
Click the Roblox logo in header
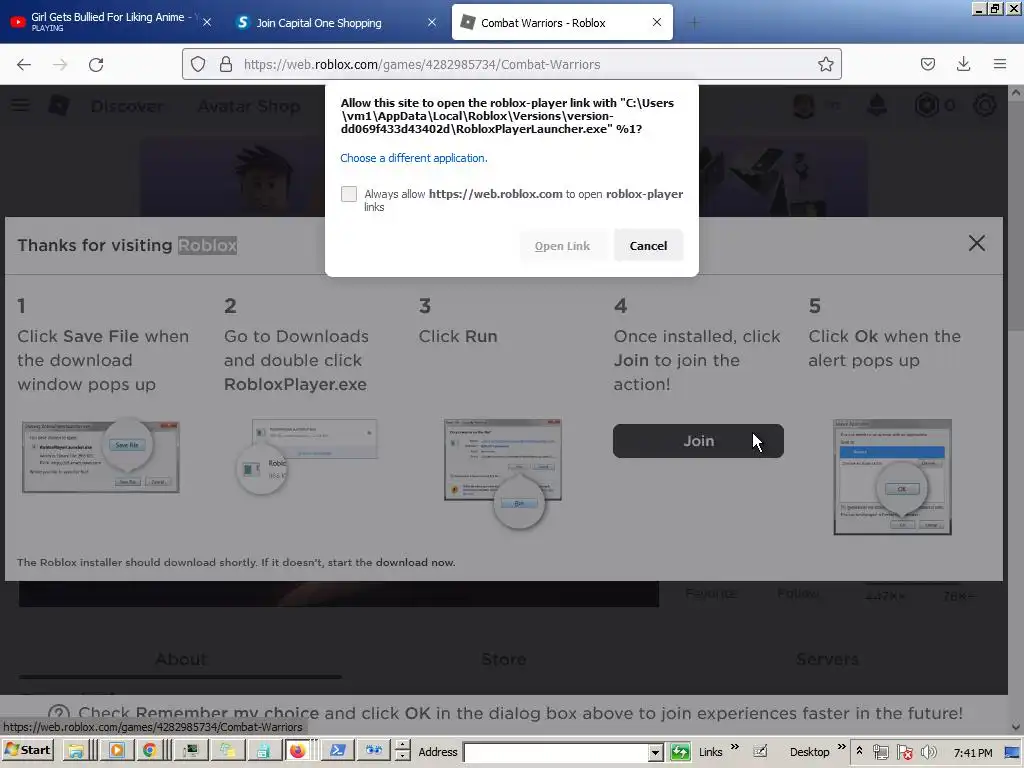(59, 105)
